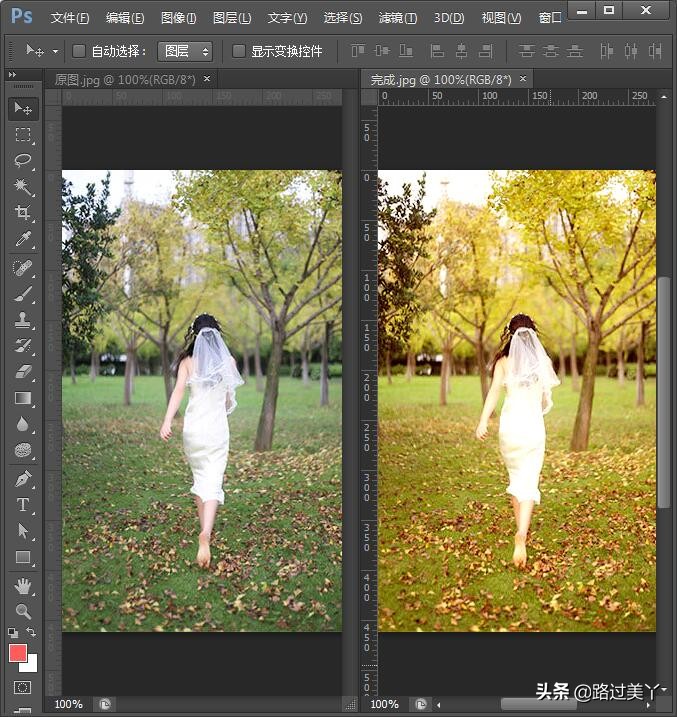This screenshot has height=717, width=677.
Task: Open the 滤镜(T) menu
Action: coord(398,18)
